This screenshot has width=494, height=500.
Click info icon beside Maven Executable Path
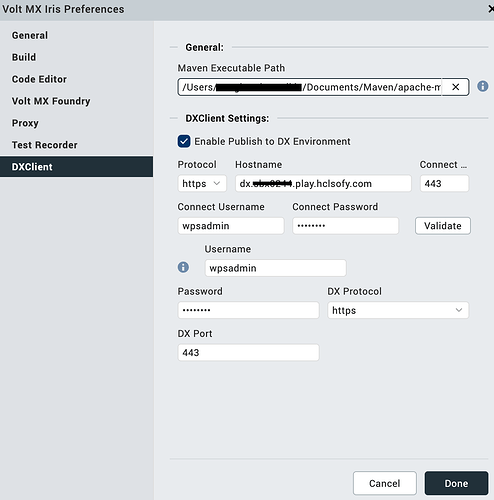click(482, 86)
